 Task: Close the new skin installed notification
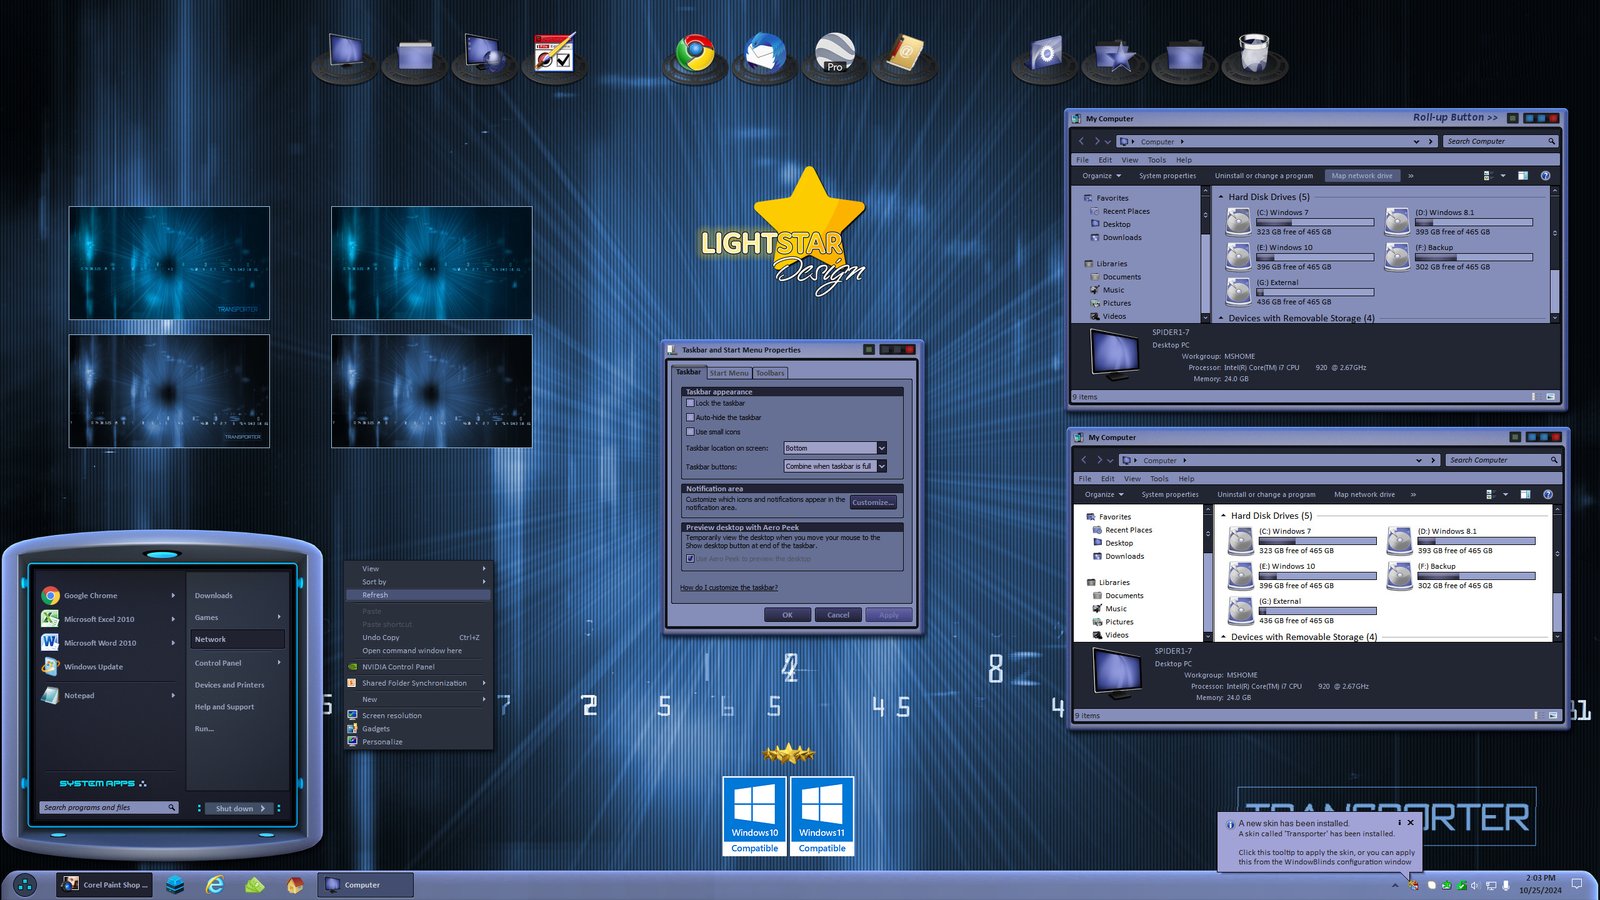1410,823
